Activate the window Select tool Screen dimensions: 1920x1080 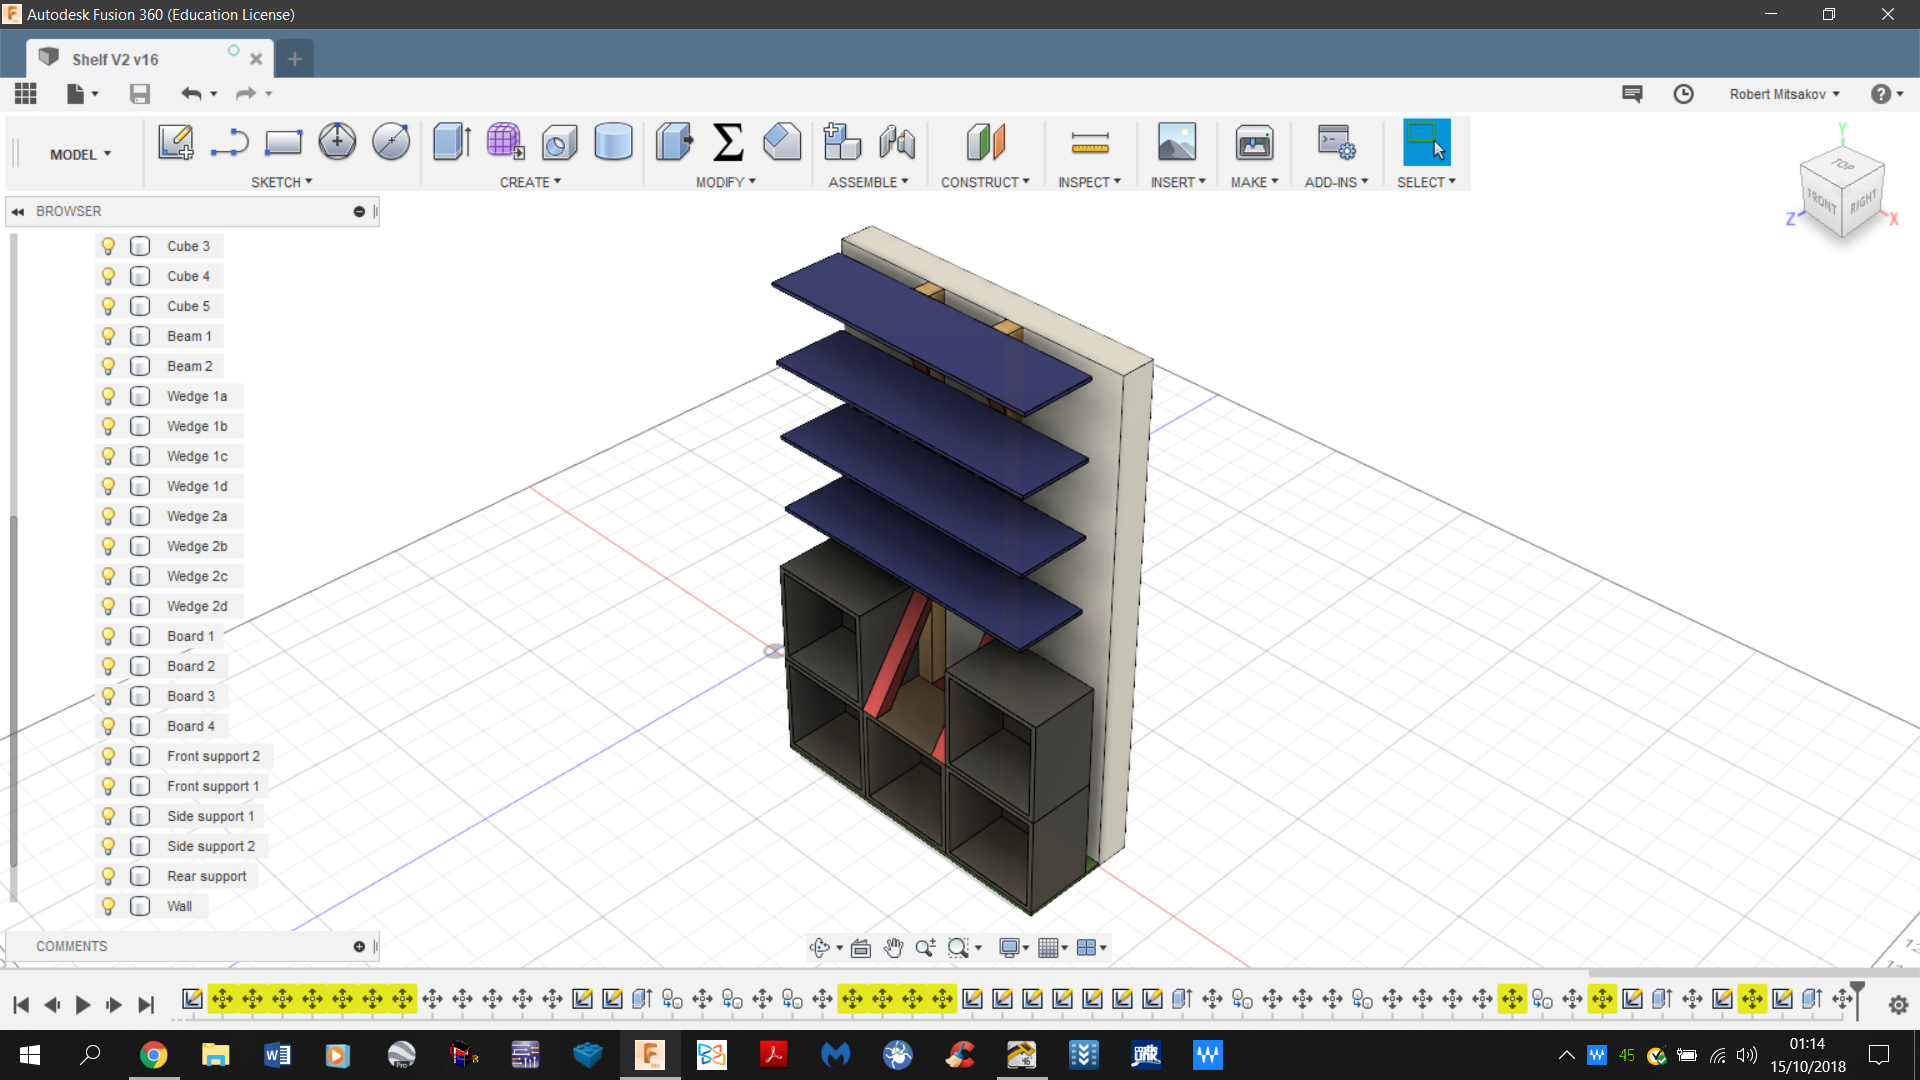[x=1426, y=142]
